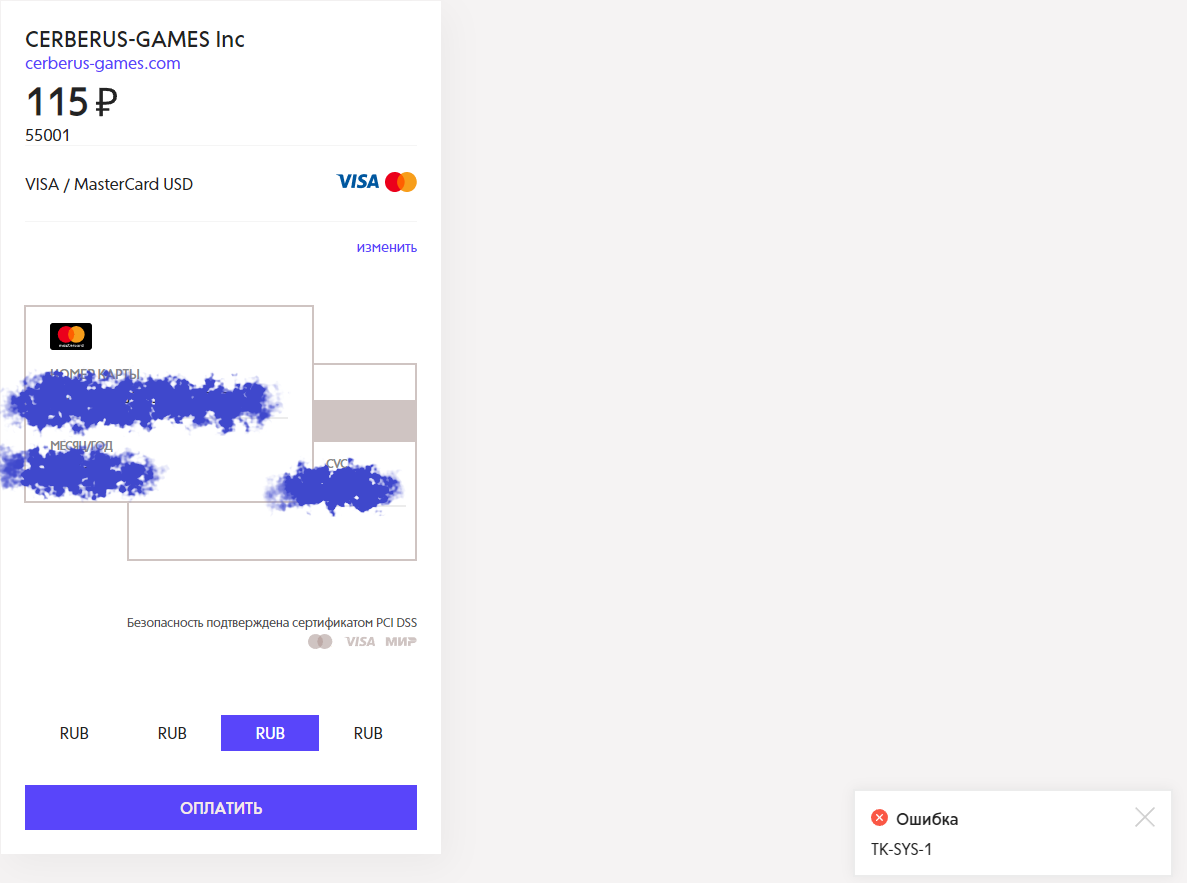Dismiss the Ошибка notification with X
The width and height of the screenshot is (1187, 883).
tap(1145, 817)
